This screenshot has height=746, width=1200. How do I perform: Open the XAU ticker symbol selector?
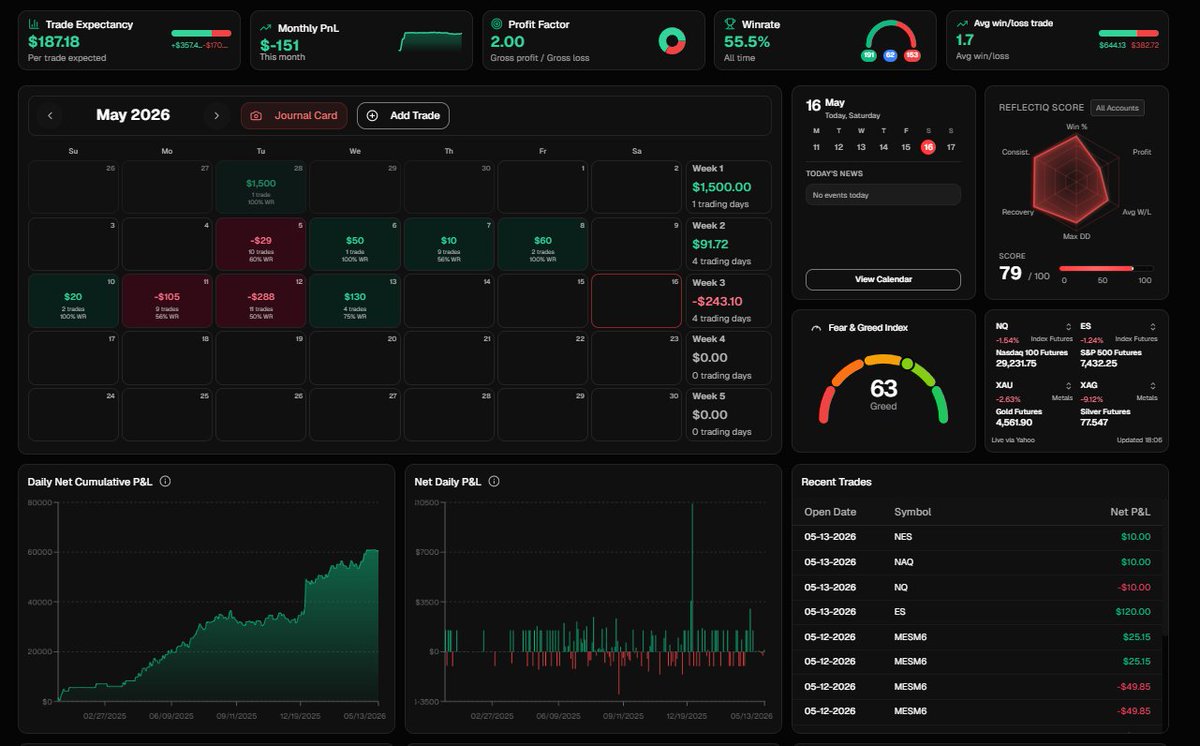tap(1068, 385)
